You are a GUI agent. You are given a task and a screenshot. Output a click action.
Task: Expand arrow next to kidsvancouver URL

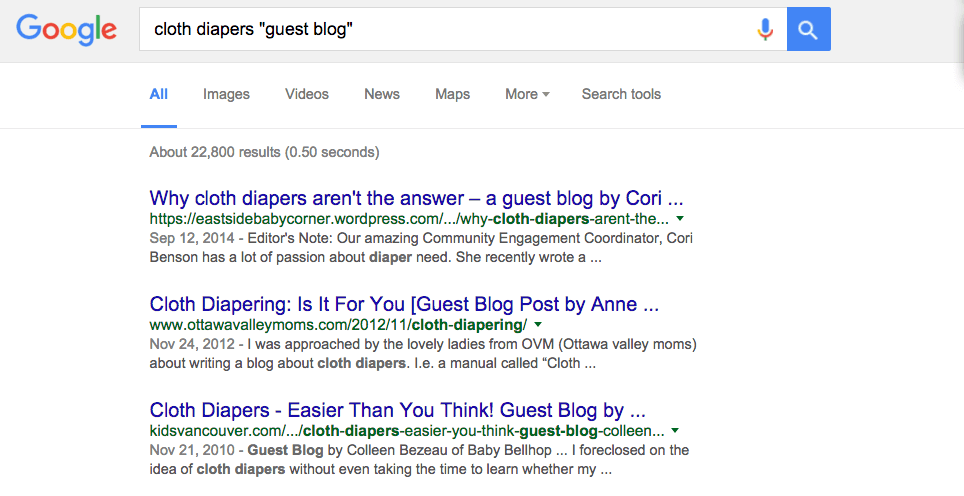tap(675, 431)
